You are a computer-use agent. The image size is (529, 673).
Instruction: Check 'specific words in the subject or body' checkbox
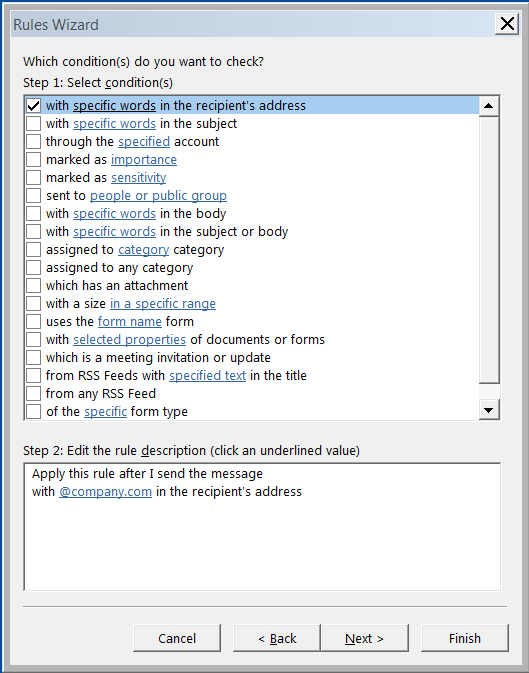pyautogui.click(x=33, y=232)
